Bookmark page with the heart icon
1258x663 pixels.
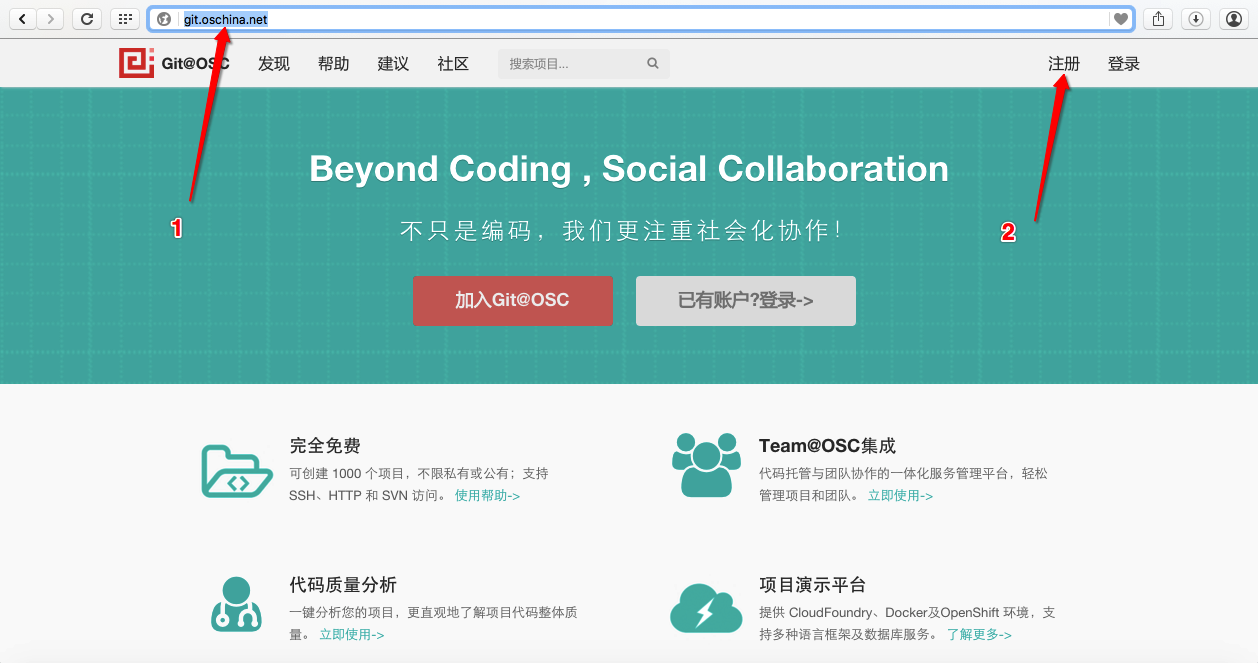click(1121, 19)
